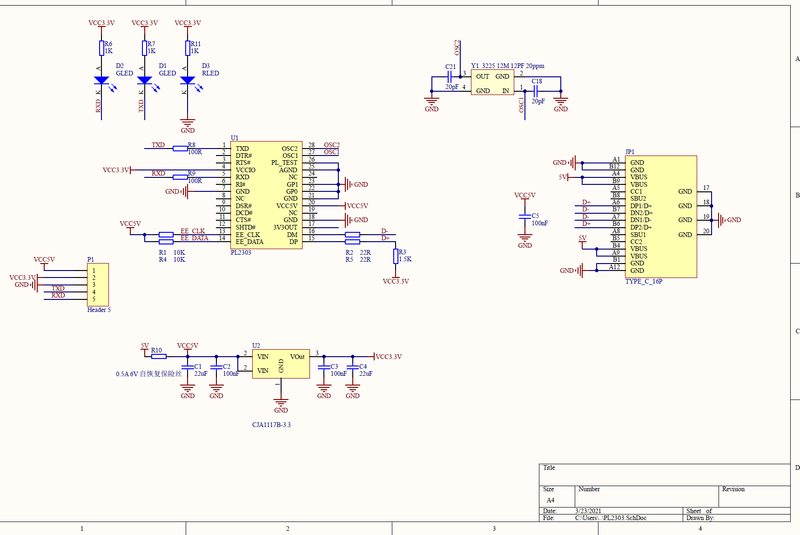Select the D3 RLED diode symbol

tap(188, 80)
